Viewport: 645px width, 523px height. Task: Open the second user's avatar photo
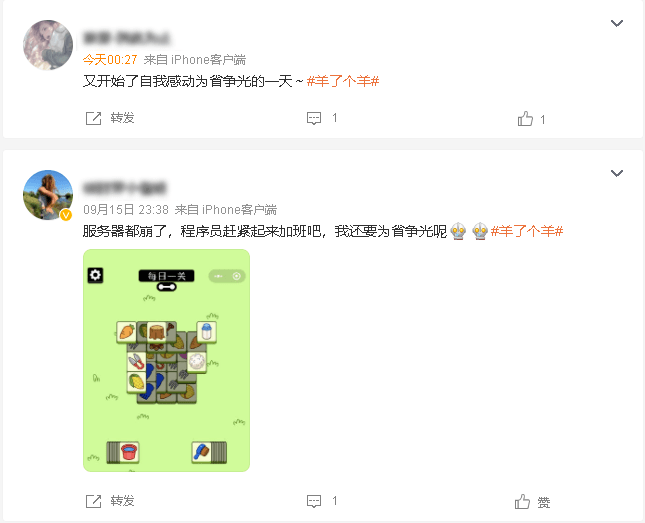pos(48,195)
